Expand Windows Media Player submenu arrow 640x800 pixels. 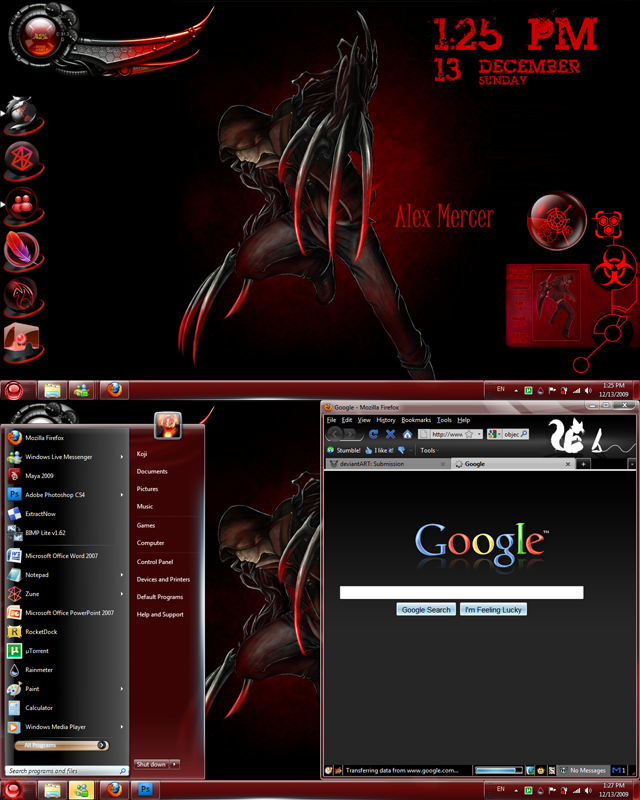point(121,727)
